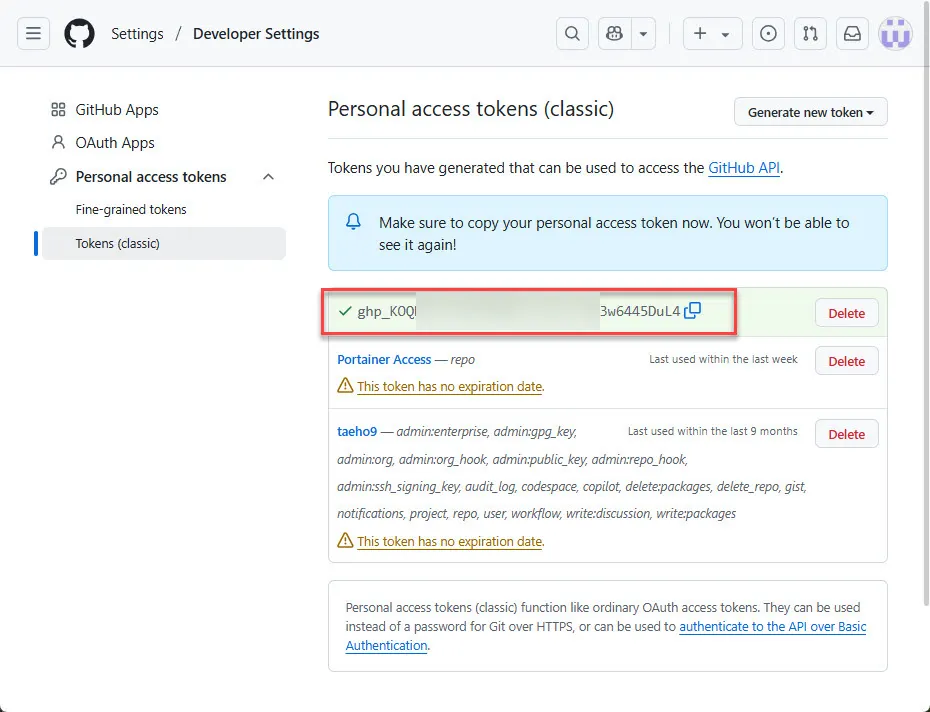Copy the new access token with copy icon
Image resolution: width=930 pixels, height=712 pixels.
pyautogui.click(x=692, y=311)
